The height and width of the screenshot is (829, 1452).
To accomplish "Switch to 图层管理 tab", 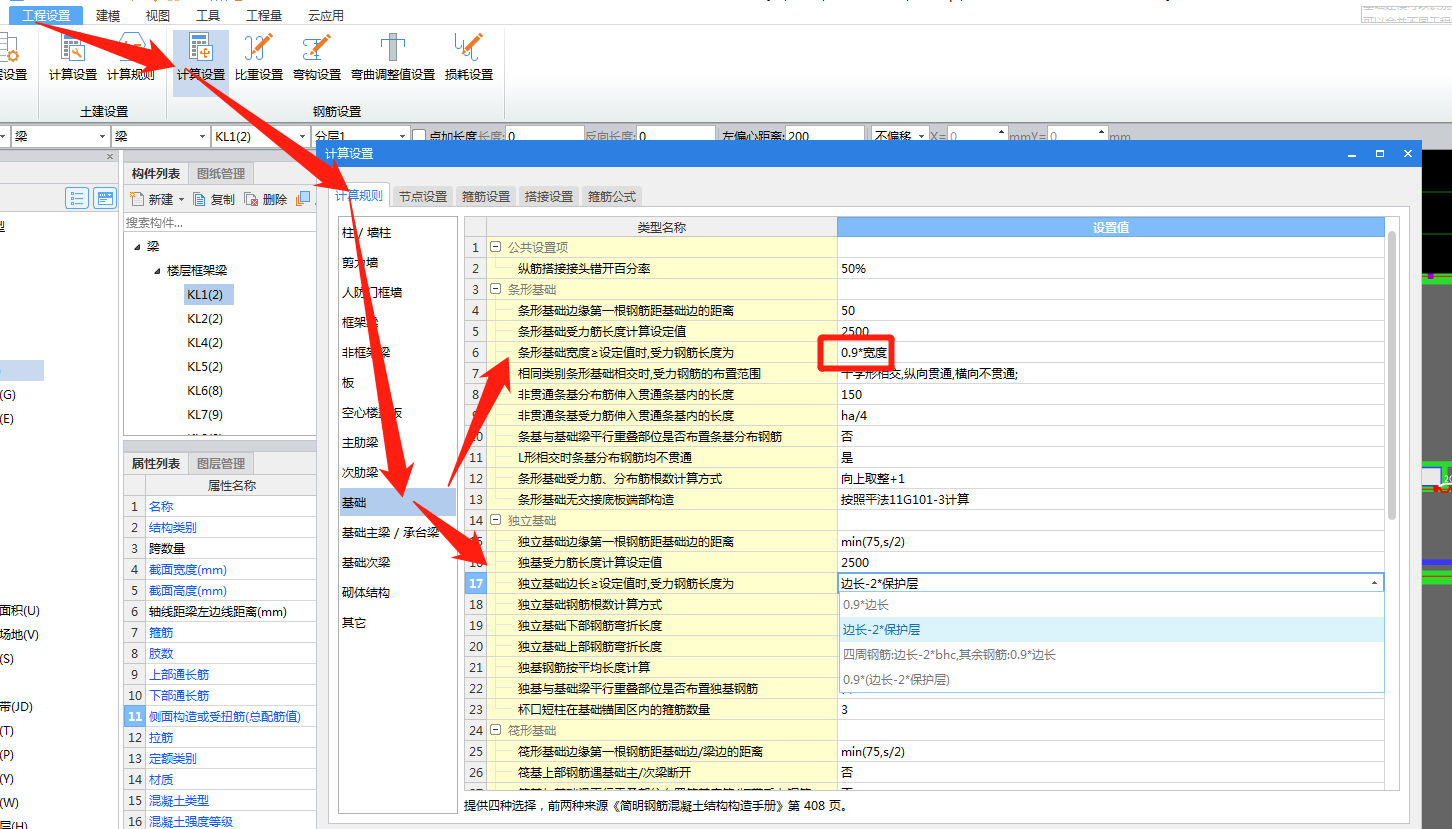I will [220, 464].
